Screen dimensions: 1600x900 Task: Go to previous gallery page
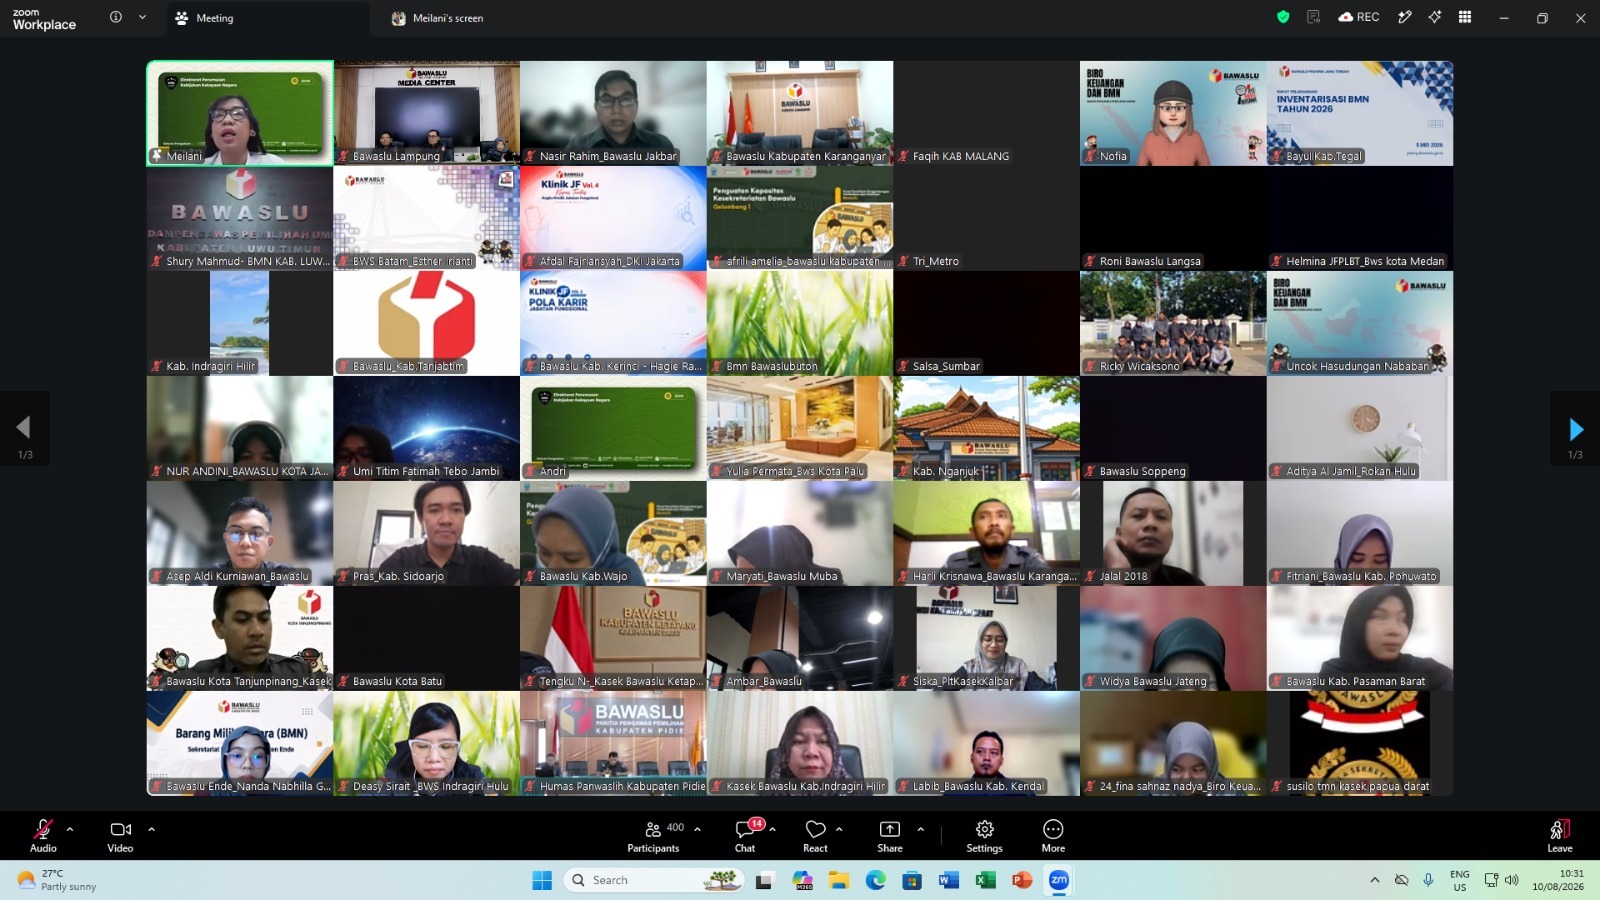click(x=24, y=429)
